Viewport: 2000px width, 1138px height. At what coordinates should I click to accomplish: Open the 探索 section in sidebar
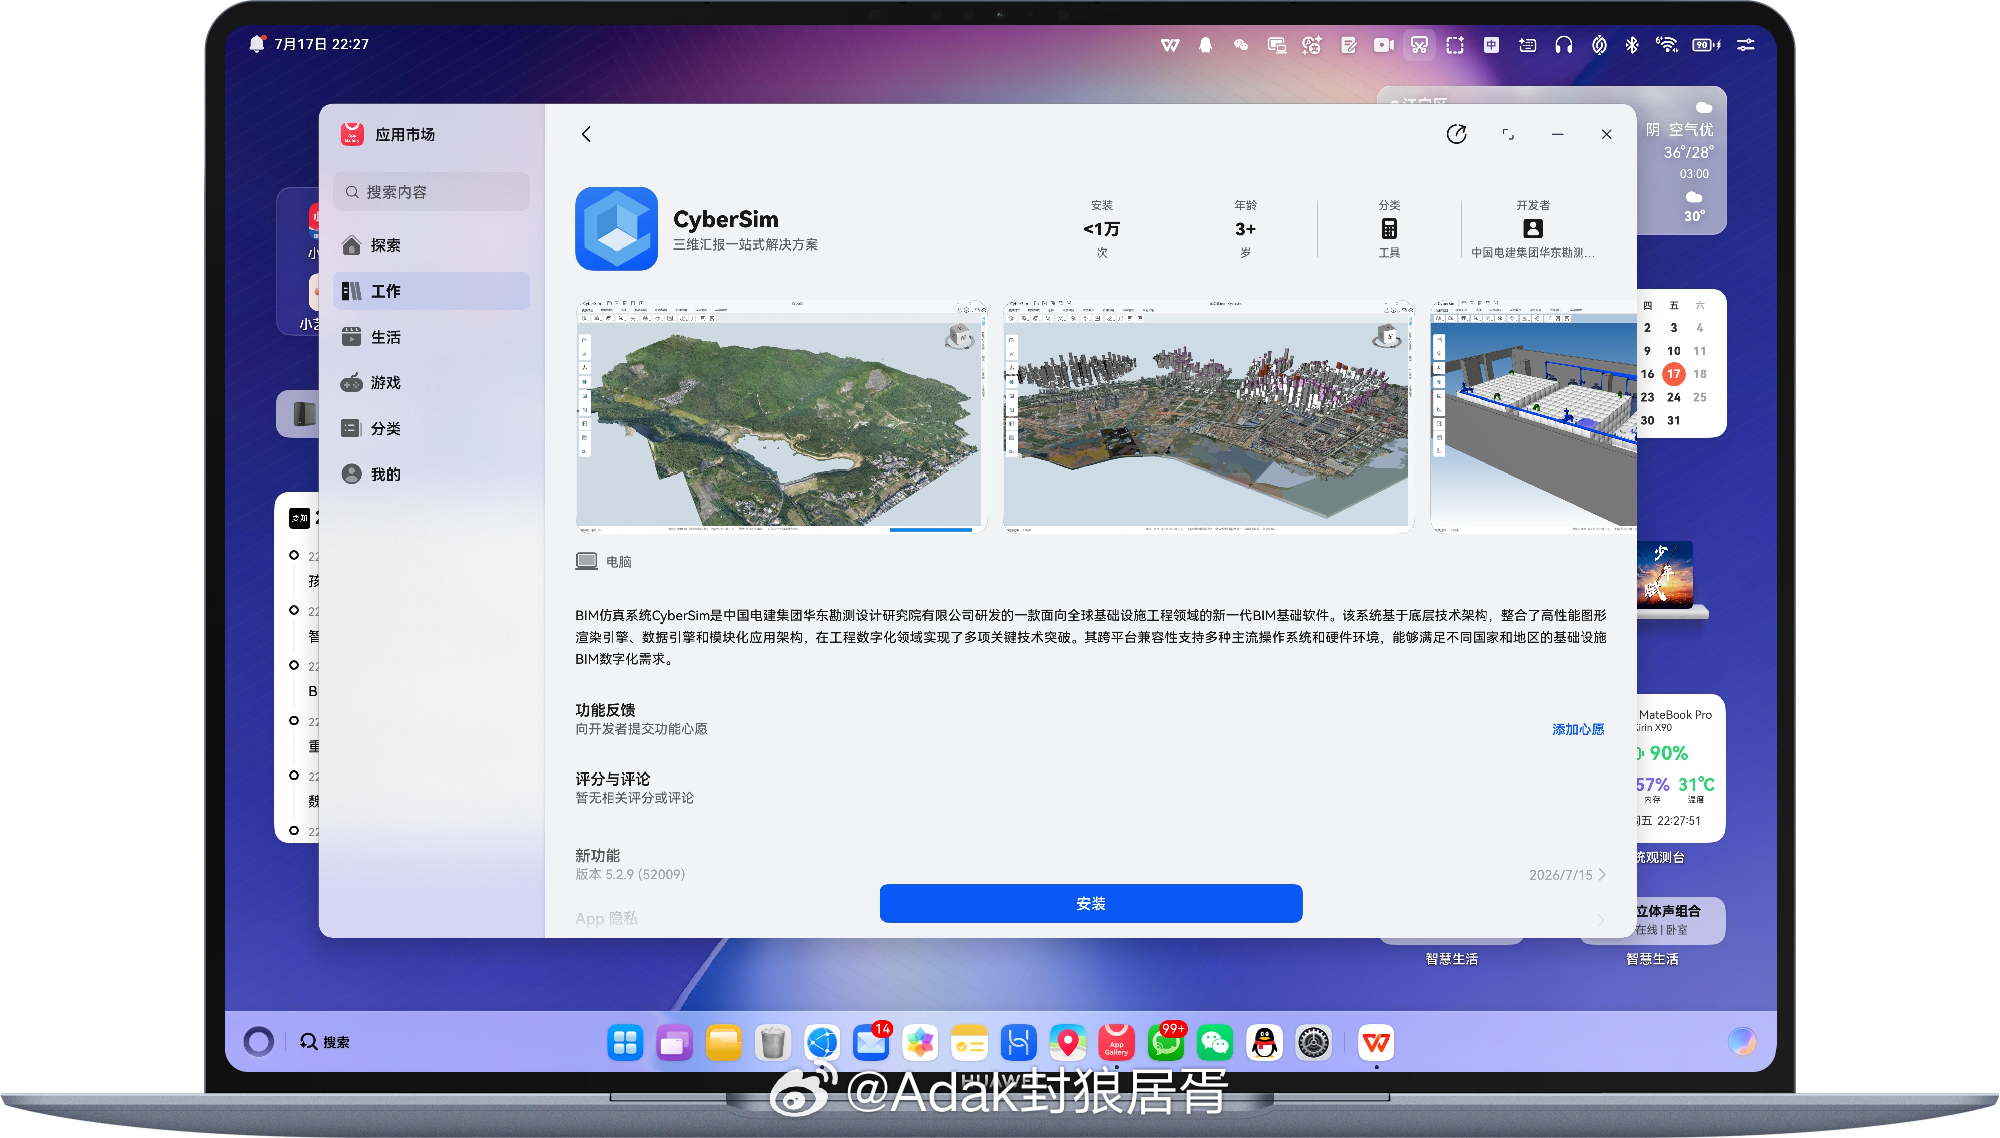[431, 245]
